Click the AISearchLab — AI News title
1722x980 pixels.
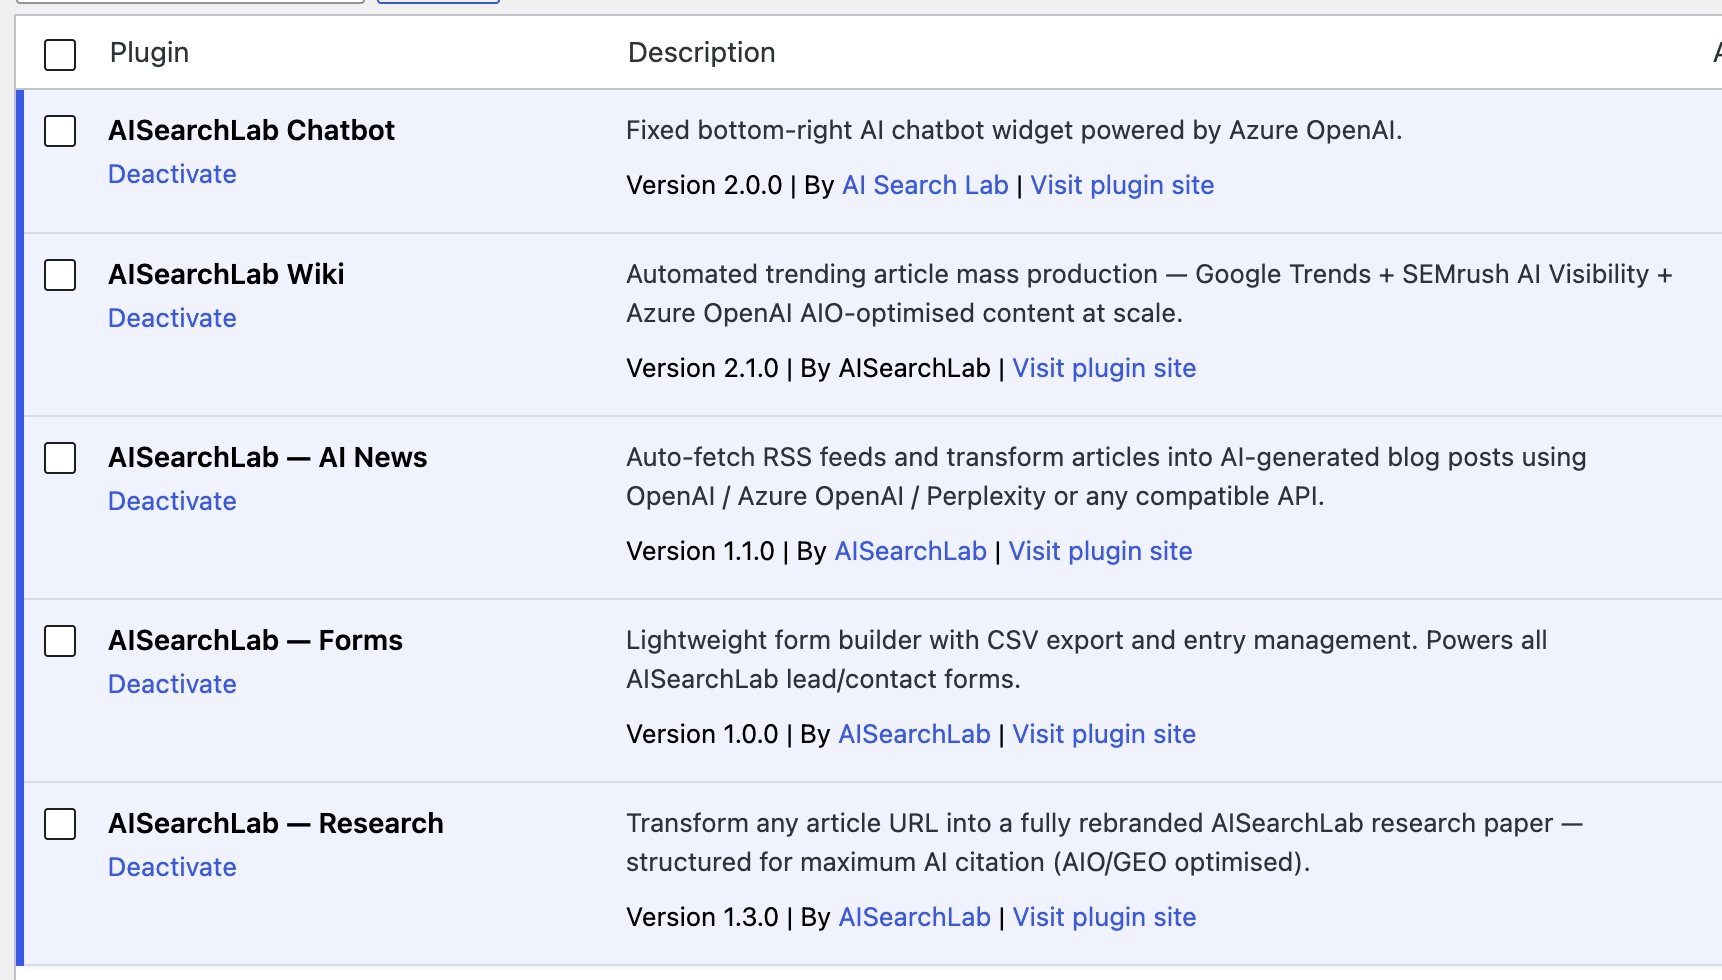[267, 457]
